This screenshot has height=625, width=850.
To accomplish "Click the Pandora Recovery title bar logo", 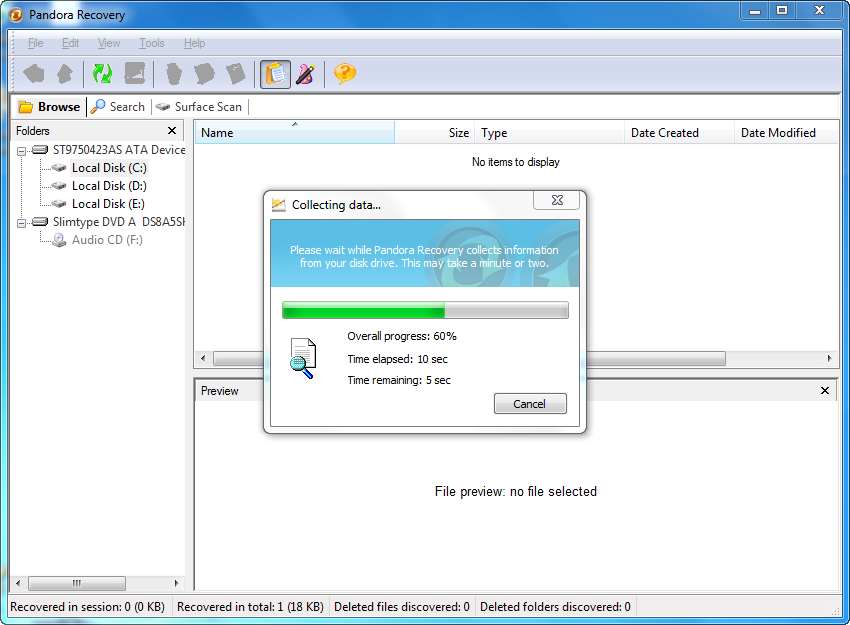I will click(x=16, y=15).
